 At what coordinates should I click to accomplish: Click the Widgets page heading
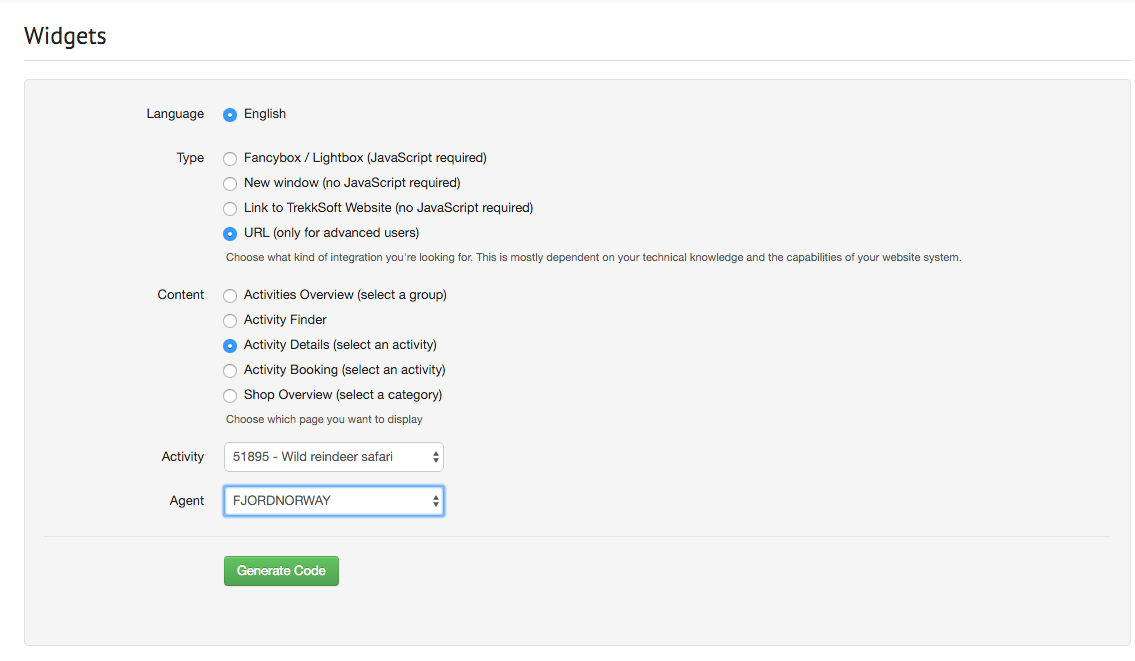coord(65,35)
